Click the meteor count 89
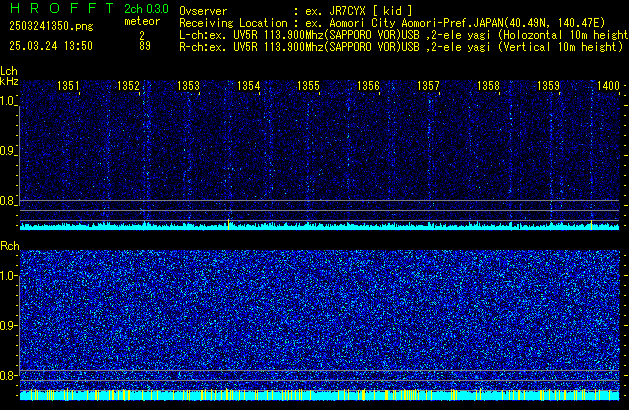629x410 pixels. pos(145,46)
